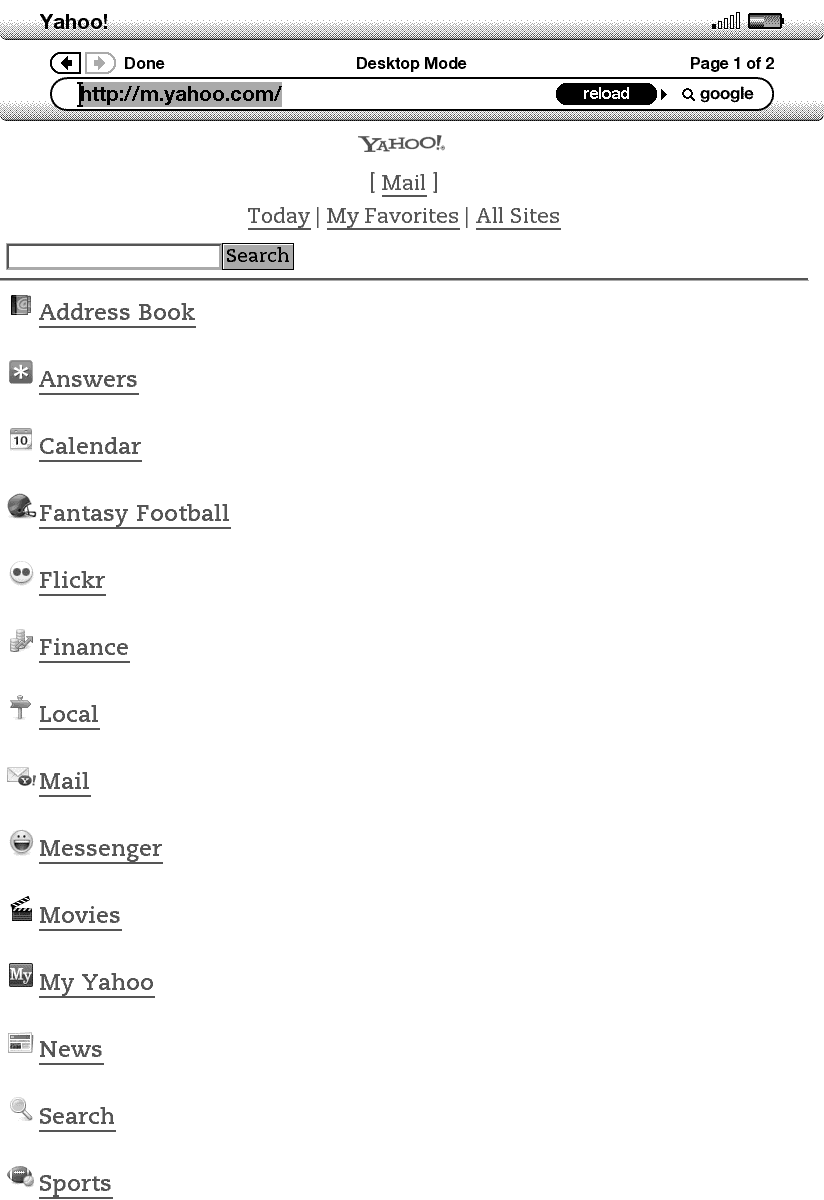Click the Movies clapperboard icon
824x1200 pixels.
[21, 909]
